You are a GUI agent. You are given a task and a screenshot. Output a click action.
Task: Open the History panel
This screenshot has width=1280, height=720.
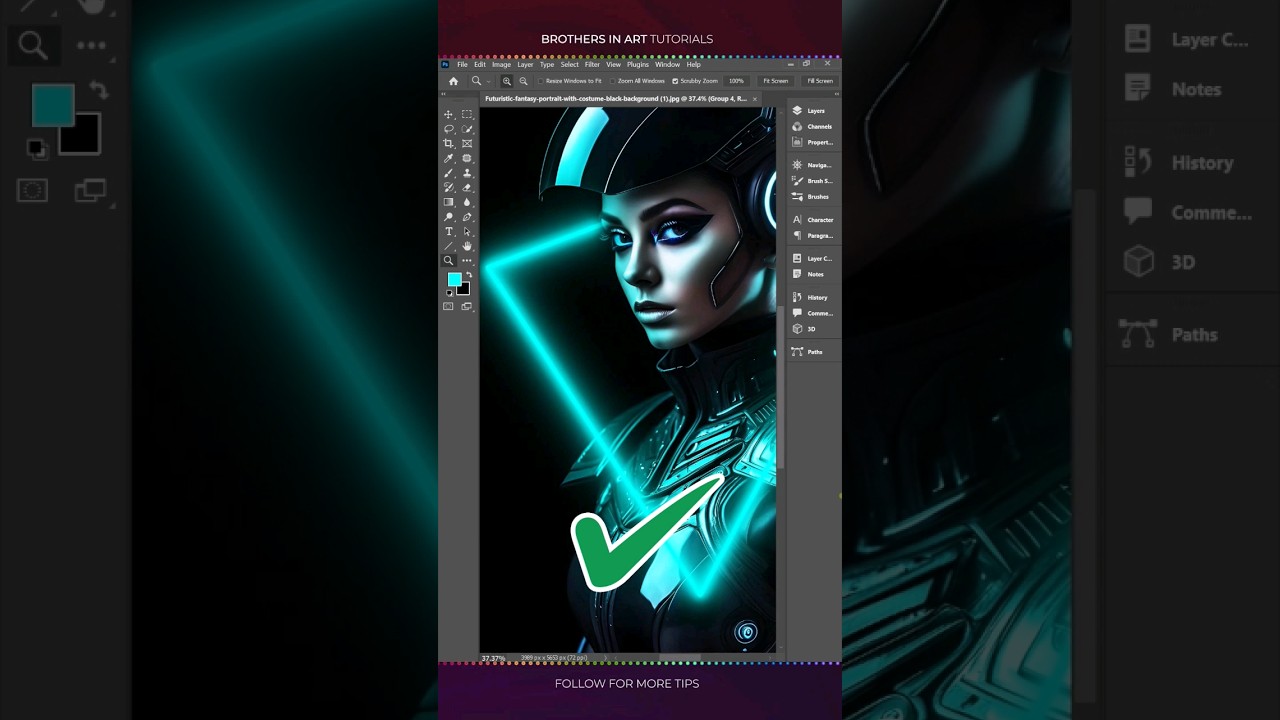811,297
